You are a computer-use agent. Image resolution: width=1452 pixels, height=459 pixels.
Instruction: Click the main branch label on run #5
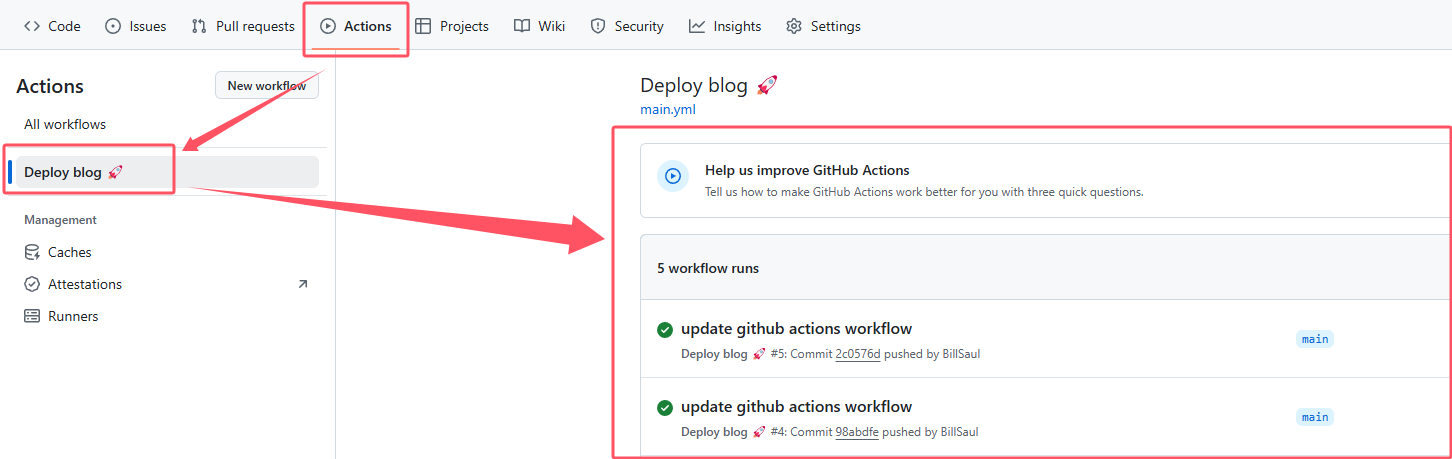1315,339
